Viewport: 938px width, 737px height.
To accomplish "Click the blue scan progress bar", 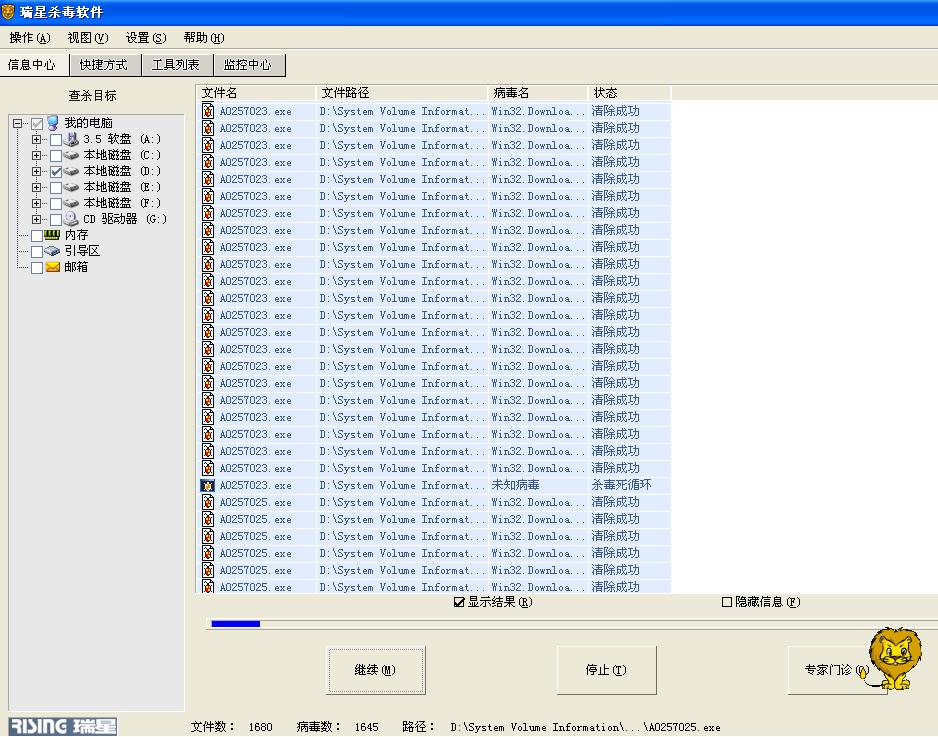I will pyautogui.click(x=236, y=624).
